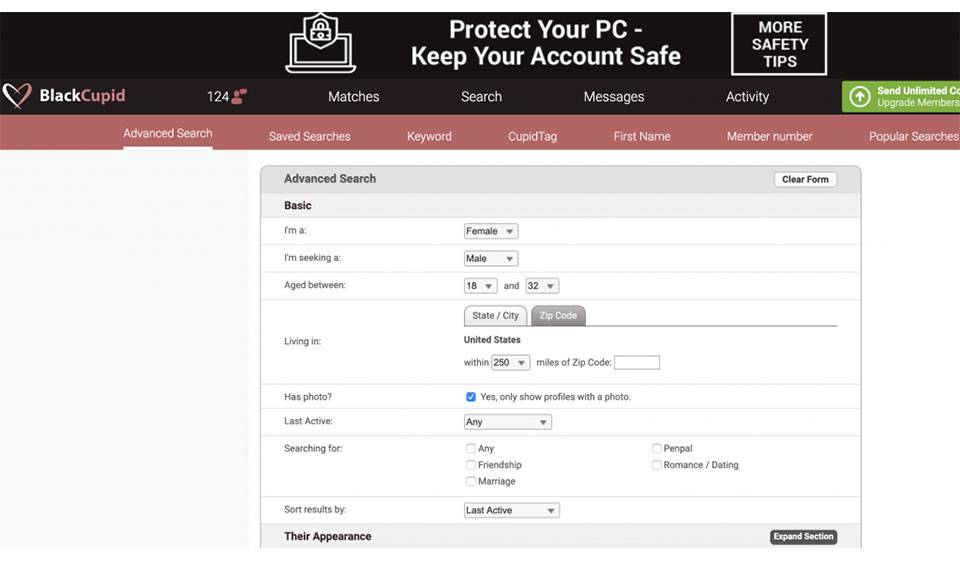
Task: Switch to the State / City tab
Action: point(495,316)
